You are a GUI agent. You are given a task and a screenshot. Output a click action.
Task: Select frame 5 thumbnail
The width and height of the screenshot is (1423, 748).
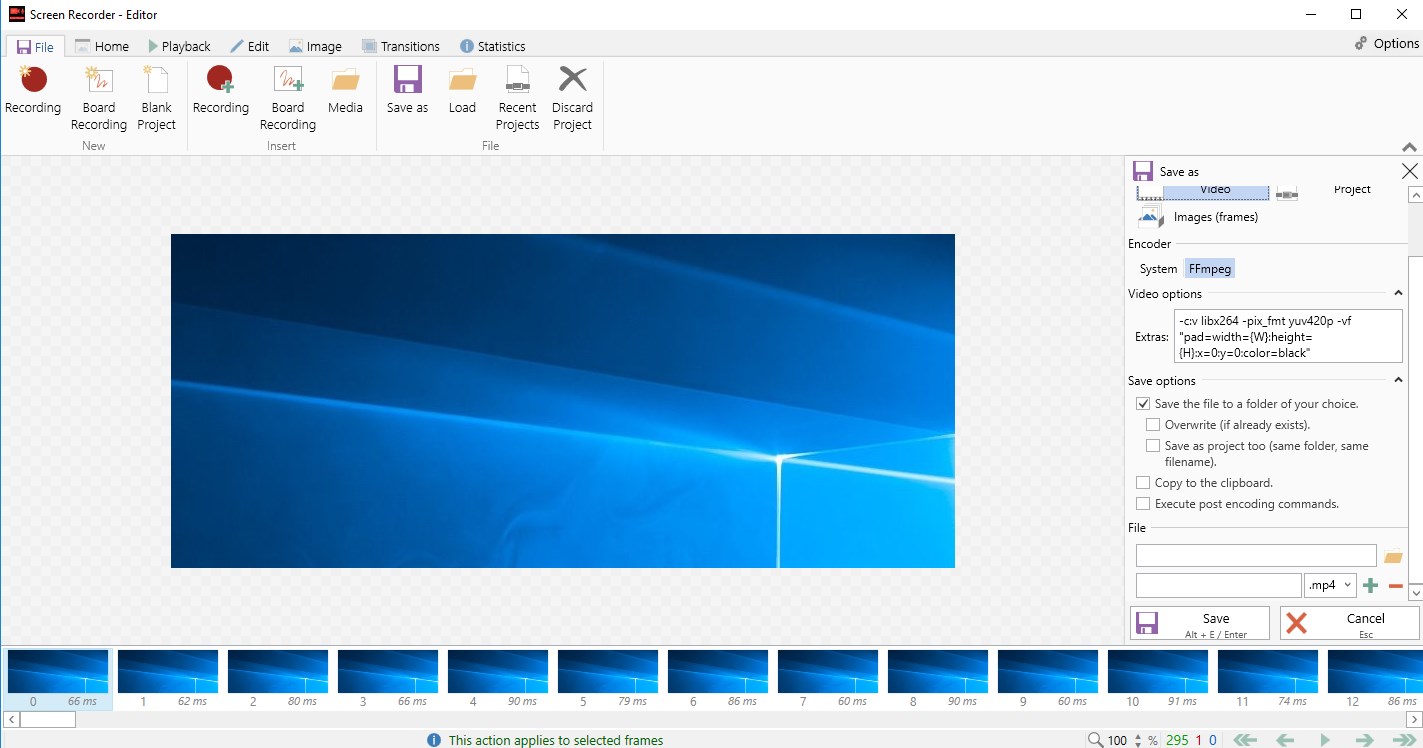[x=608, y=679]
